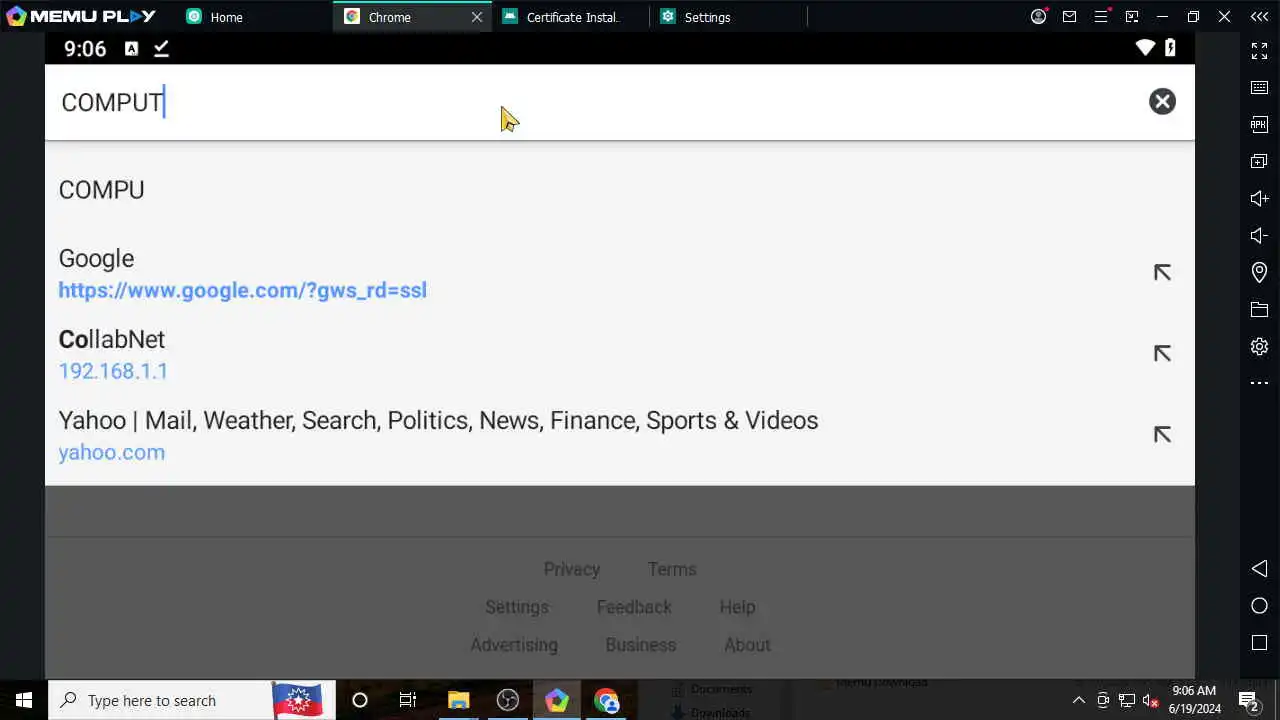Clear the COMPUT search text
Viewport: 1280px width, 720px height.
1162,101
